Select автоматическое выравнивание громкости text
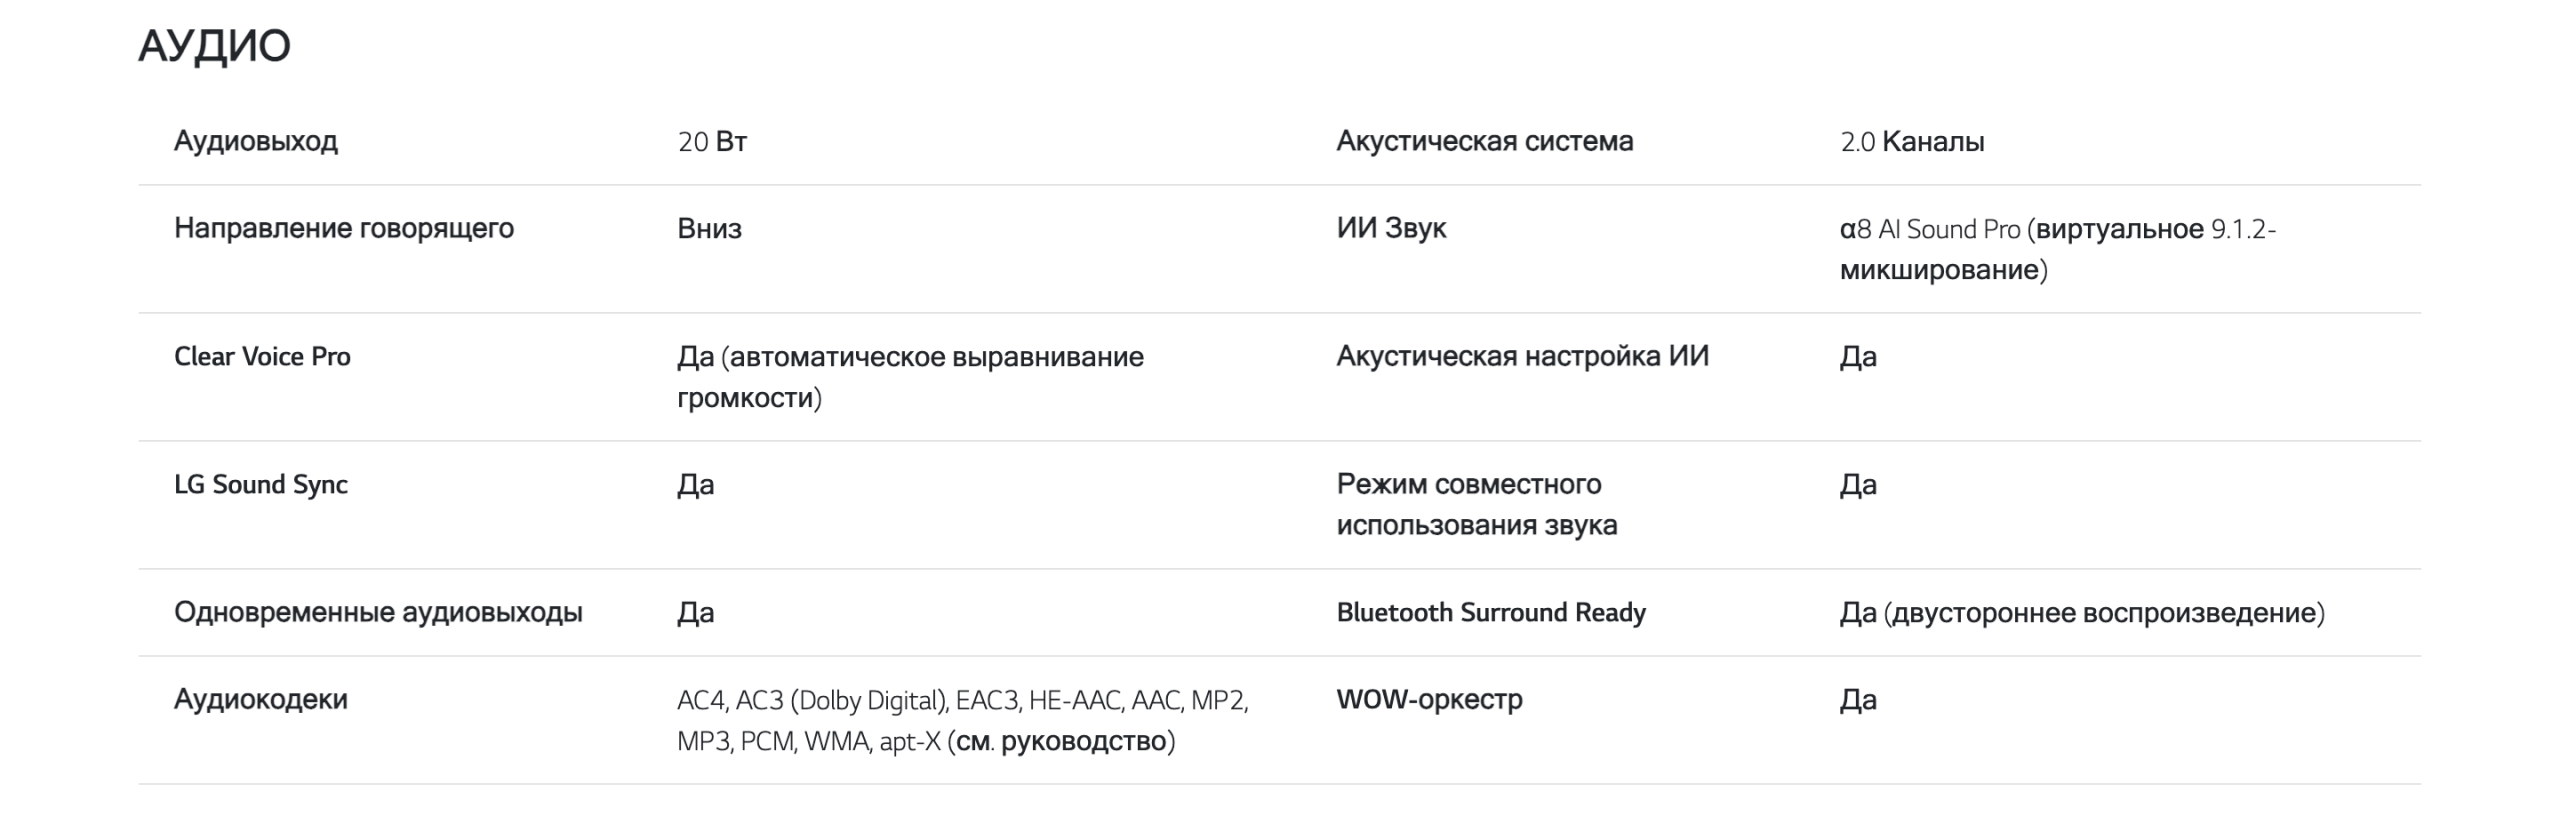The height and width of the screenshot is (816, 2560). tap(910, 377)
